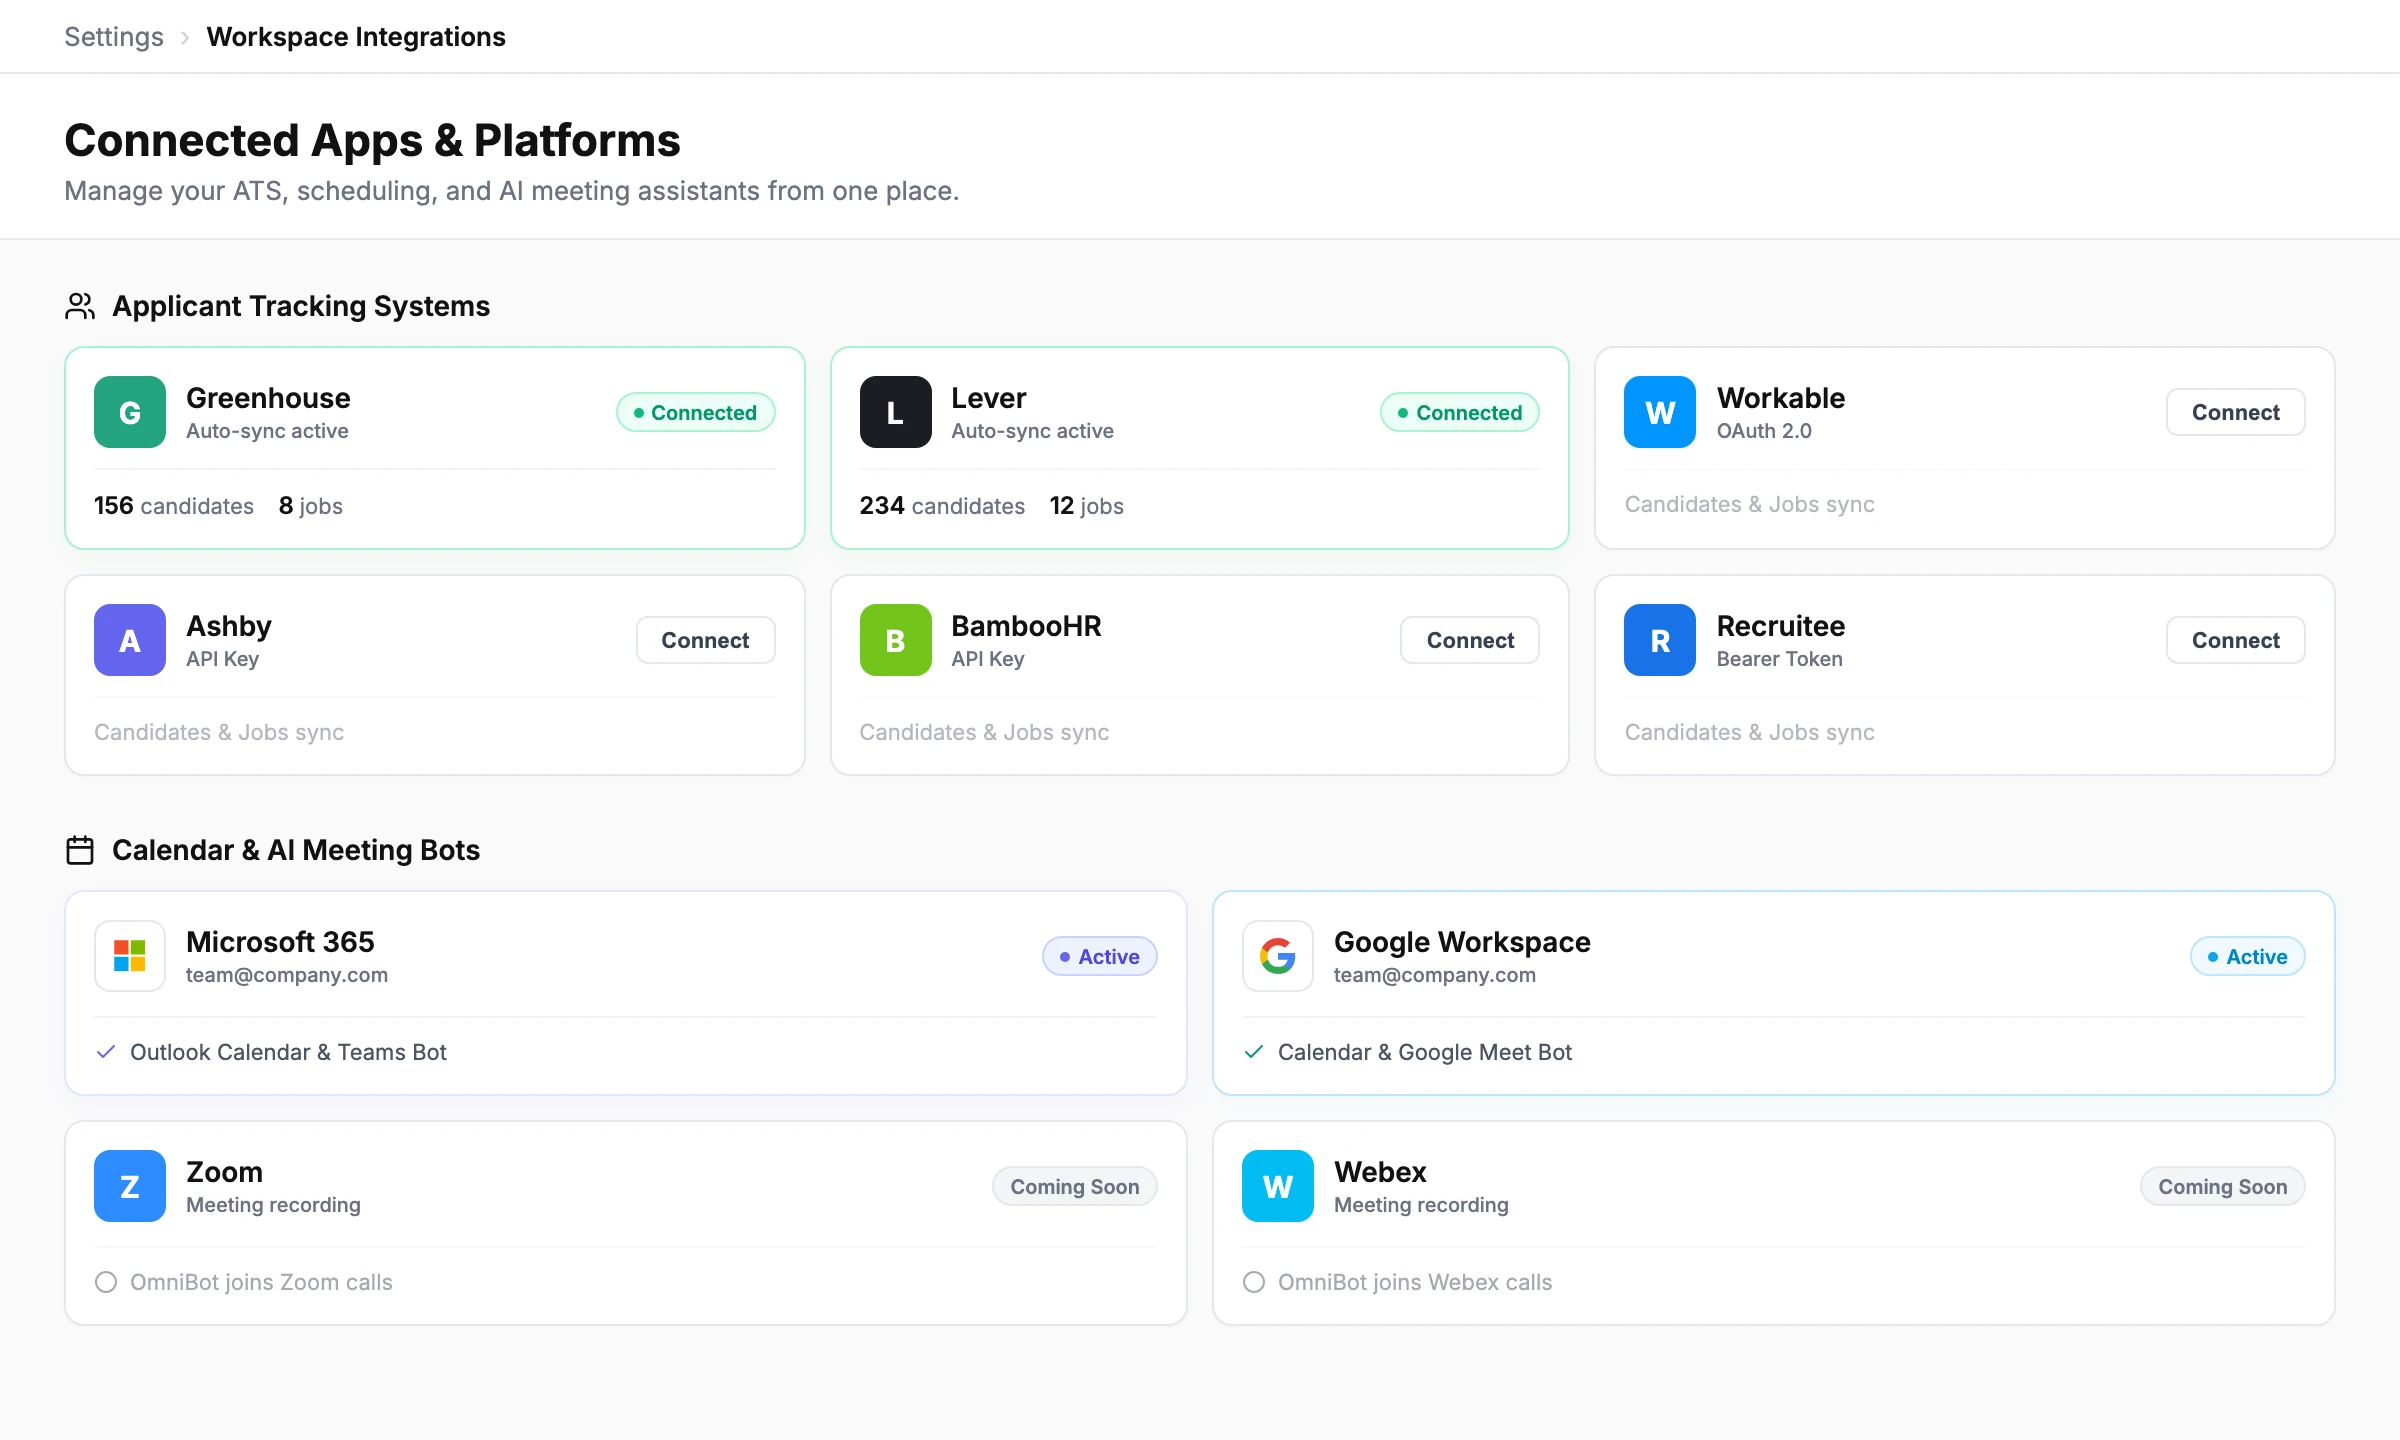Click the Workable card title
This screenshot has width=2400, height=1440.
click(1781, 398)
